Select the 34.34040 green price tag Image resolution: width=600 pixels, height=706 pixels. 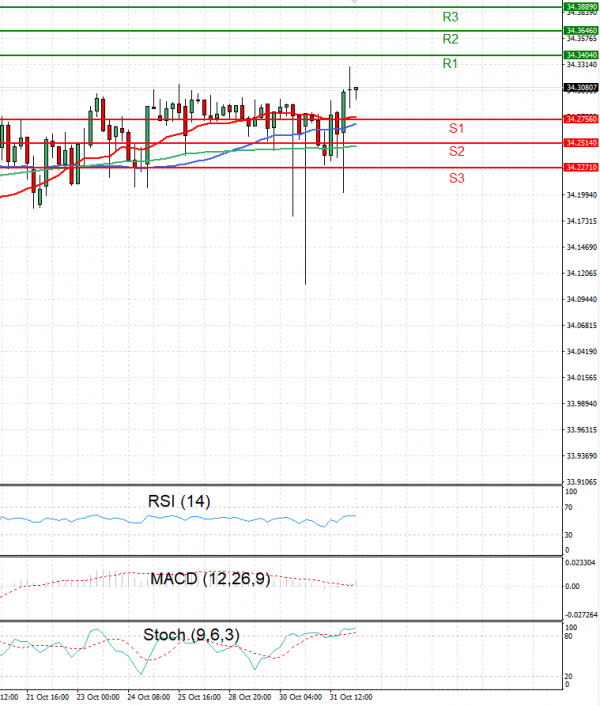pyautogui.click(x=581, y=55)
